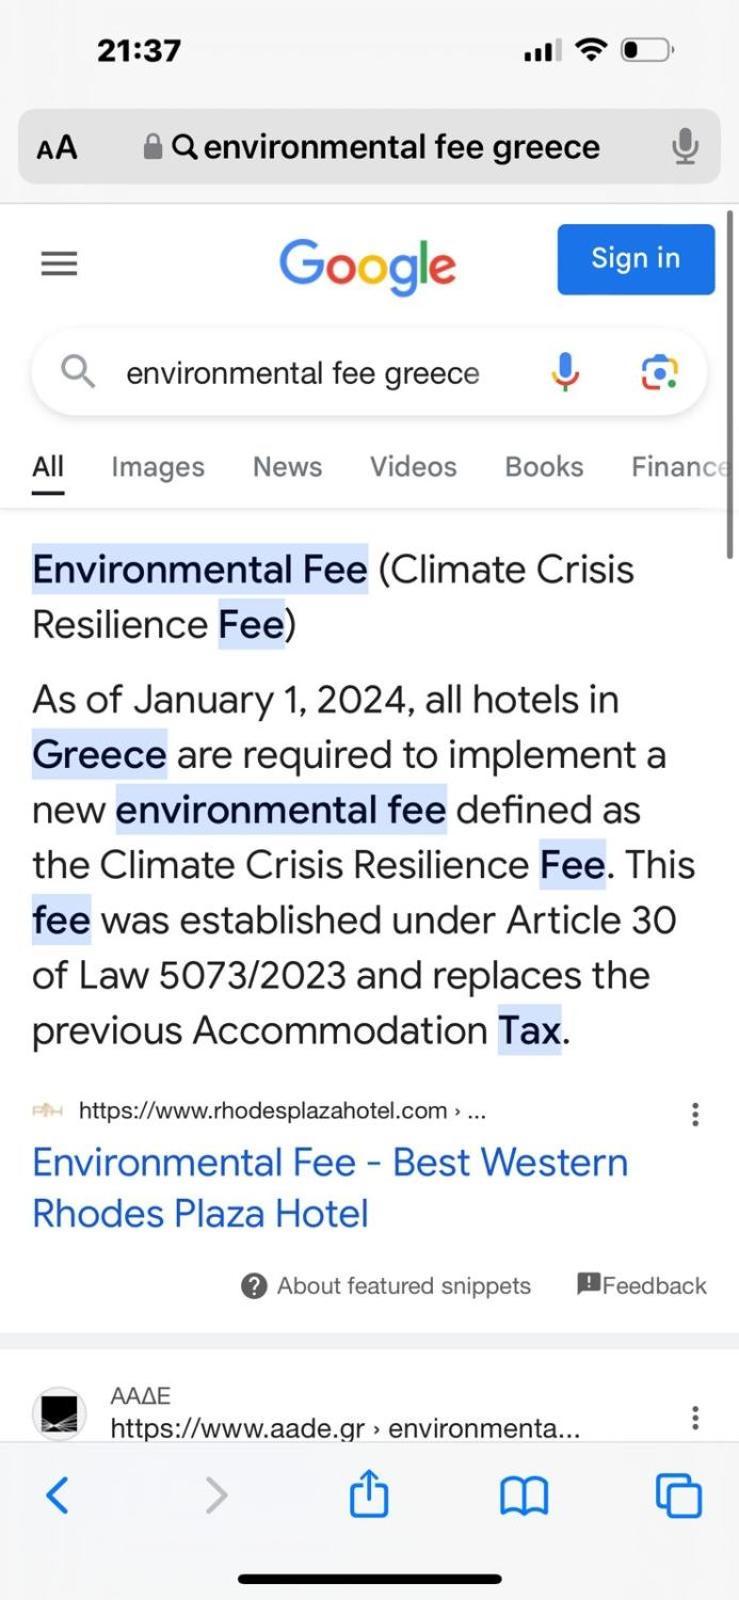Click the environmental fee greece search field
This screenshot has width=739, height=1600.
point(302,373)
